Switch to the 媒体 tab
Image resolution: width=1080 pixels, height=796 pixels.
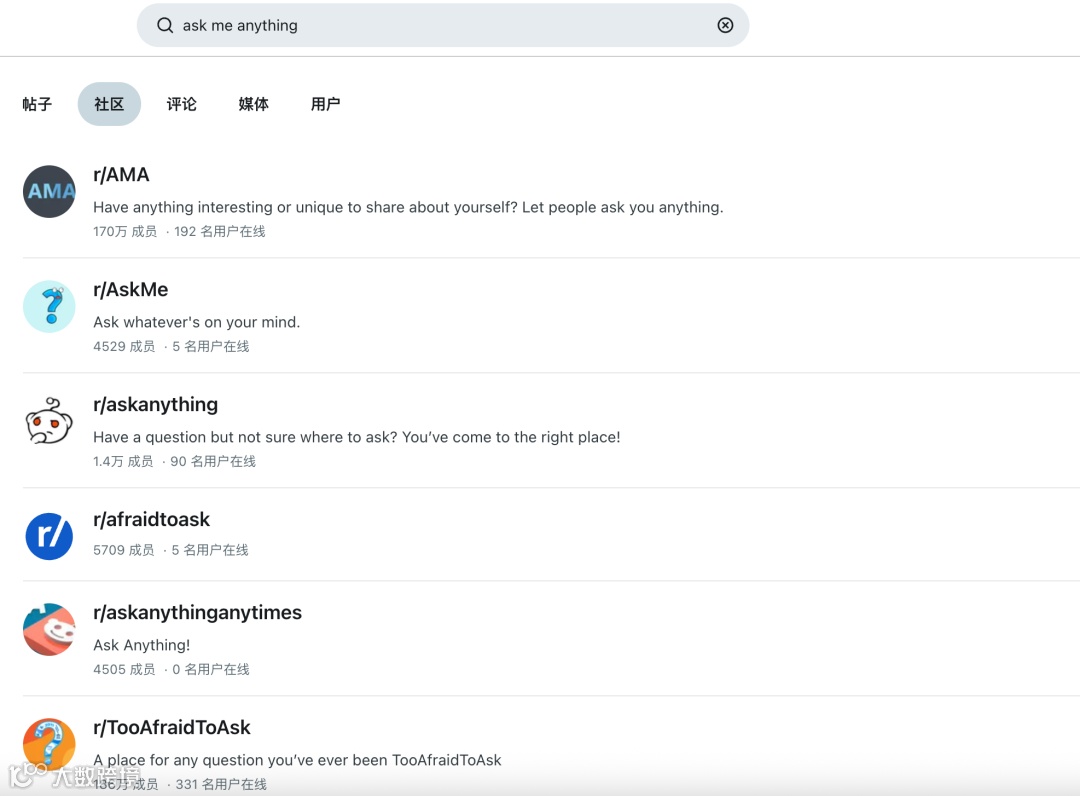coord(253,104)
